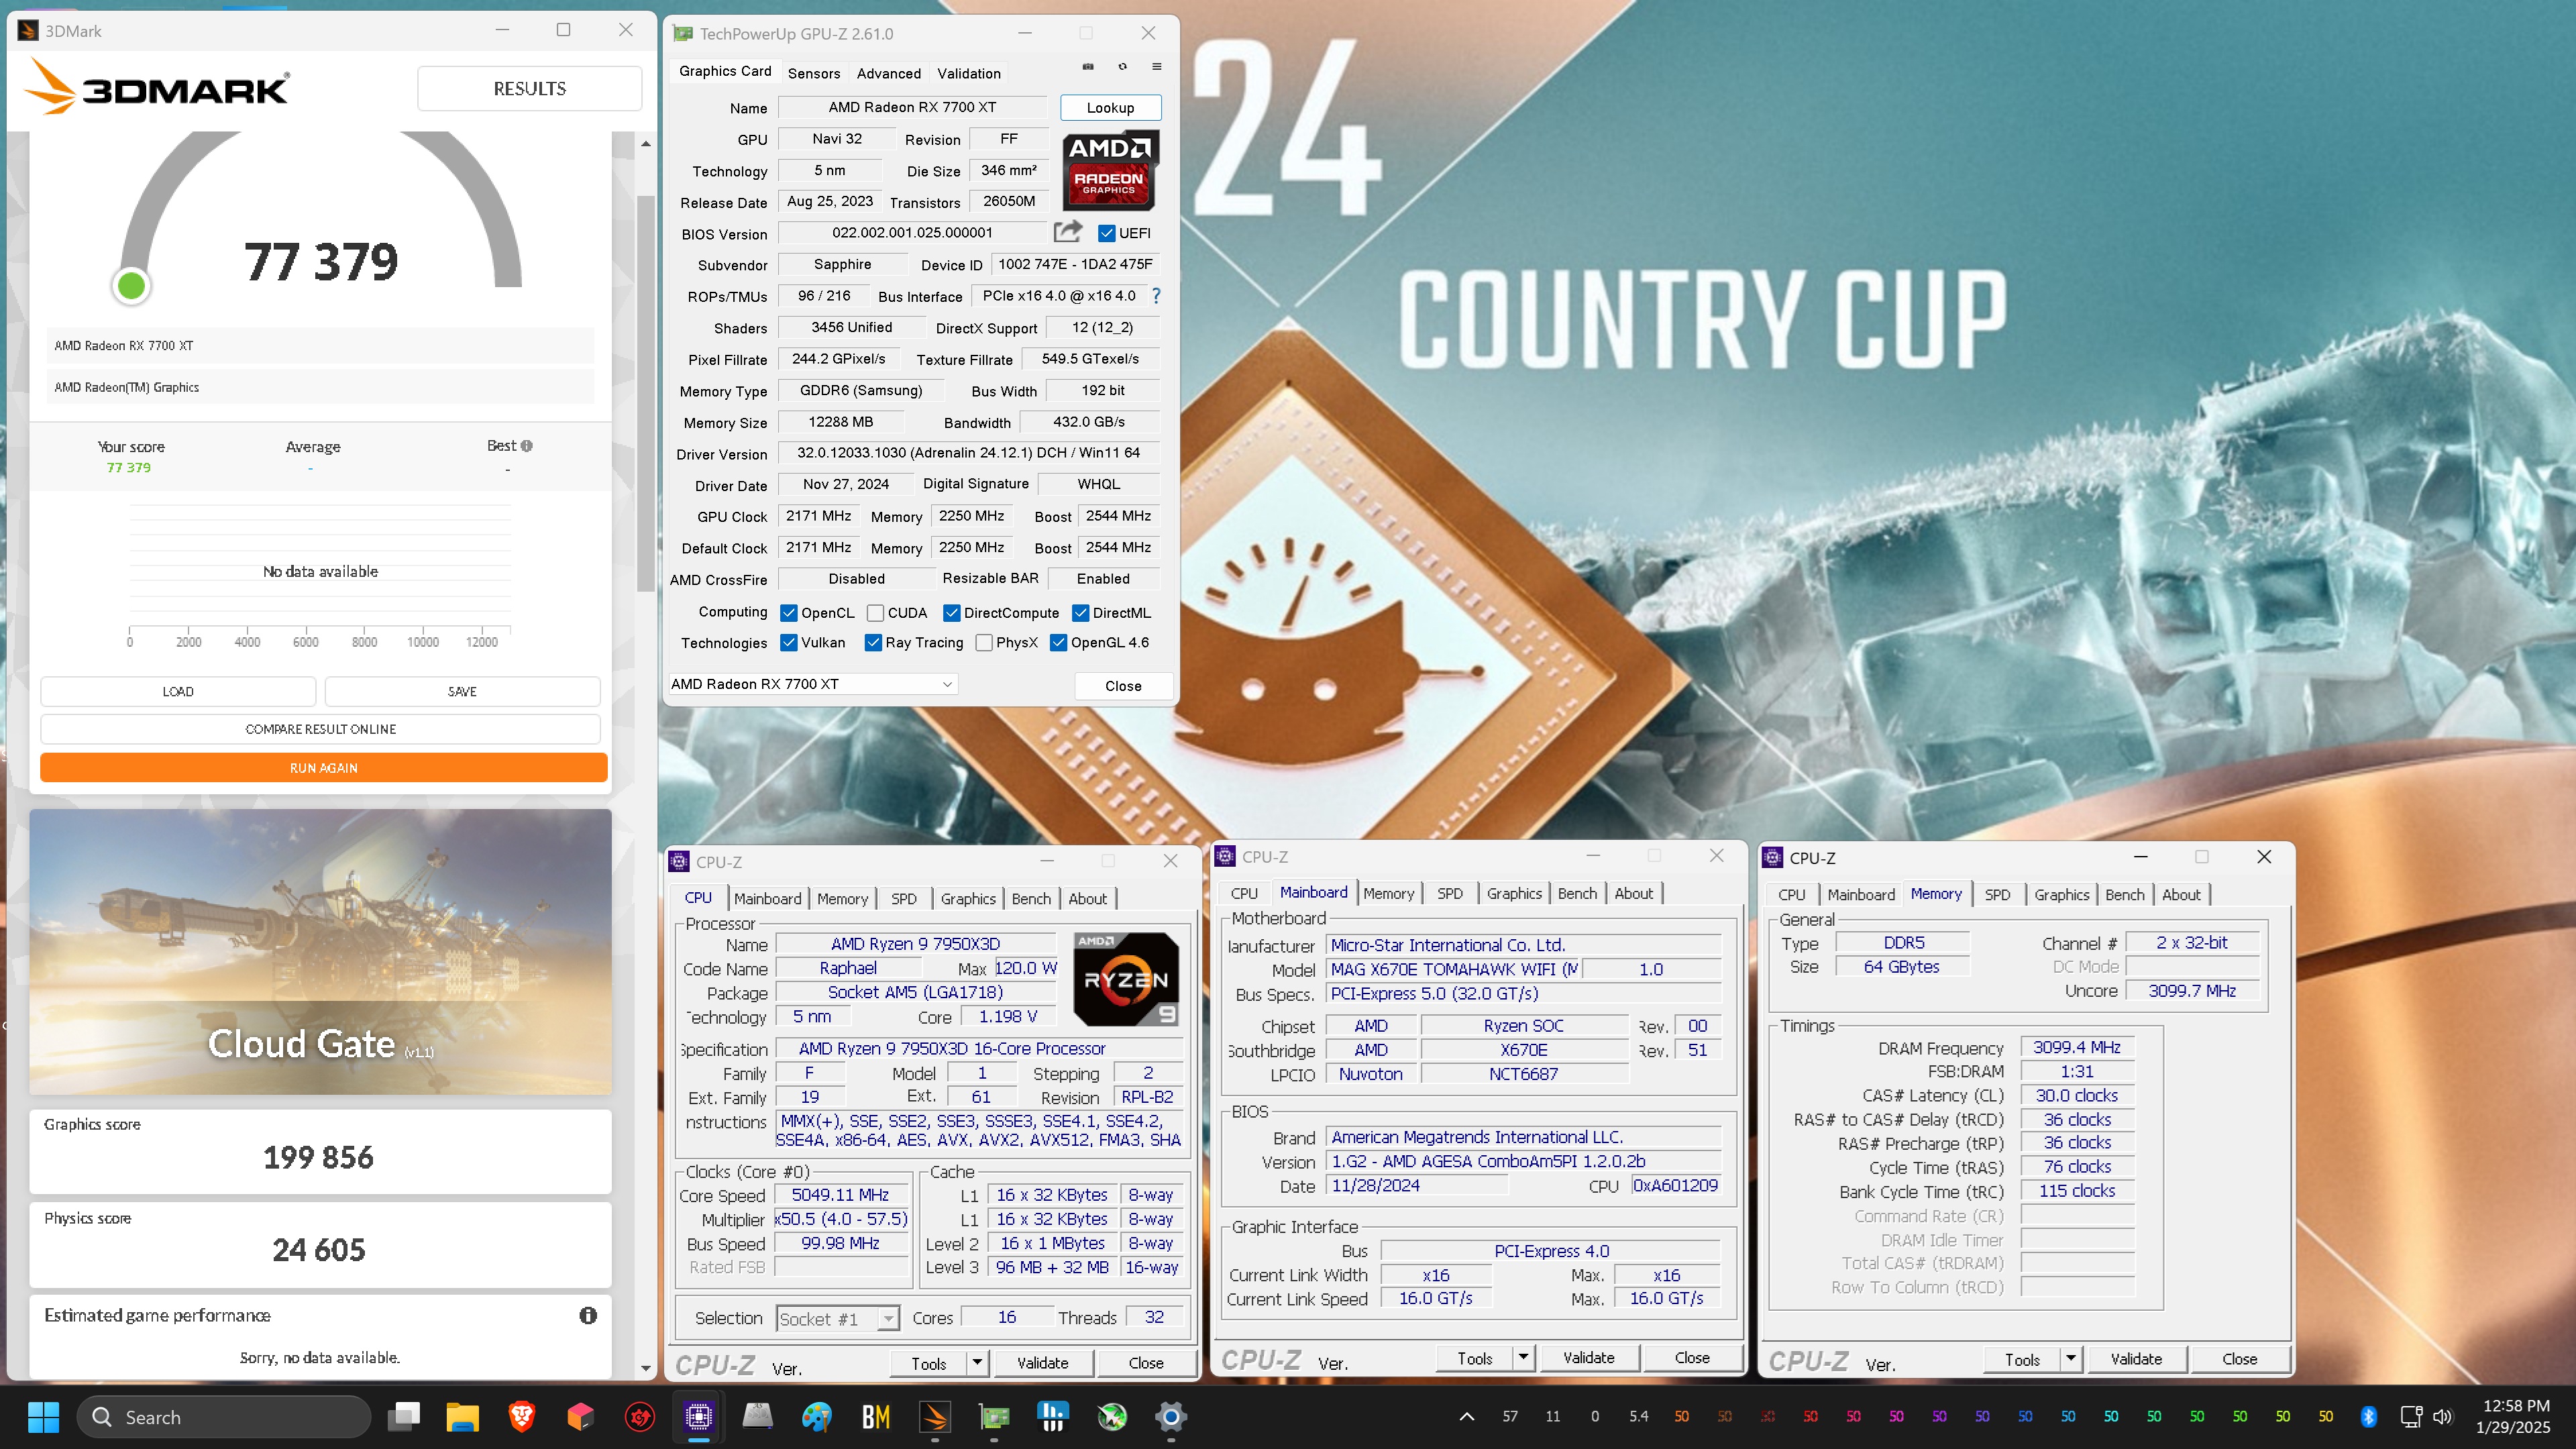Open Tools dropdown arrow in Memory window
The image size is (2576, 1449).
tap(2071, 1359)
